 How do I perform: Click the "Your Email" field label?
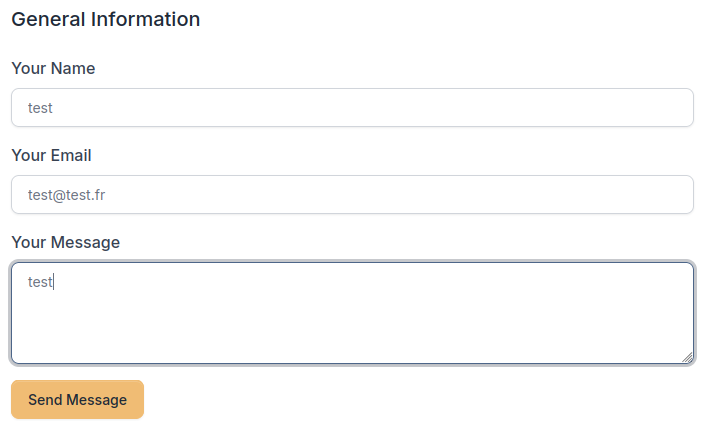(x=51, y=156)
